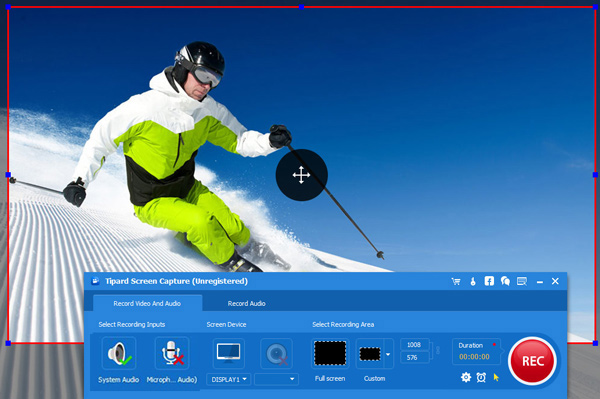Open the empty webcam dropdown
The width and height of the screenshot is (600, 399).
tap(276, 379)
